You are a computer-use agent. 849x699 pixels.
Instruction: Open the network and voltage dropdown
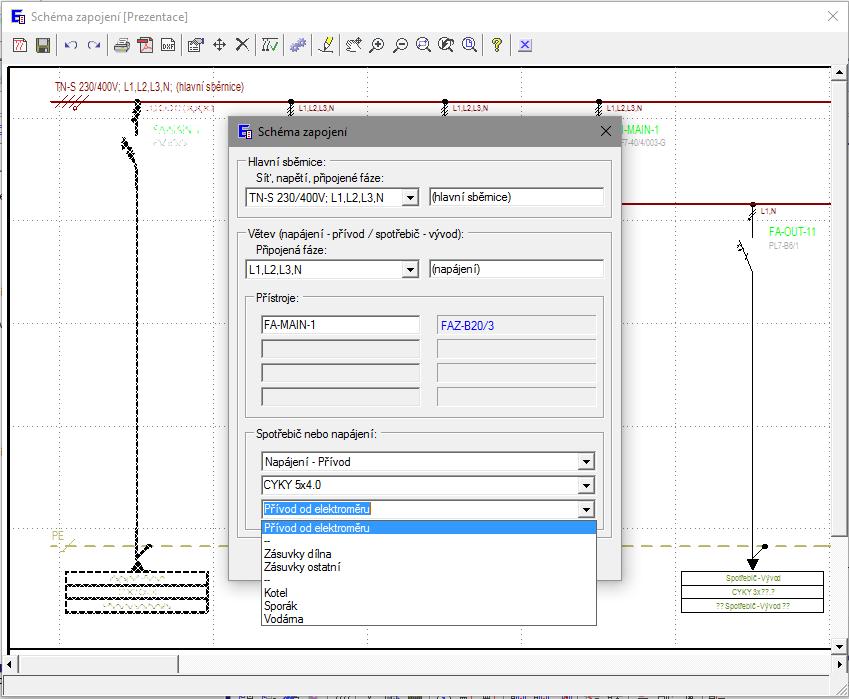pos(410,198)
